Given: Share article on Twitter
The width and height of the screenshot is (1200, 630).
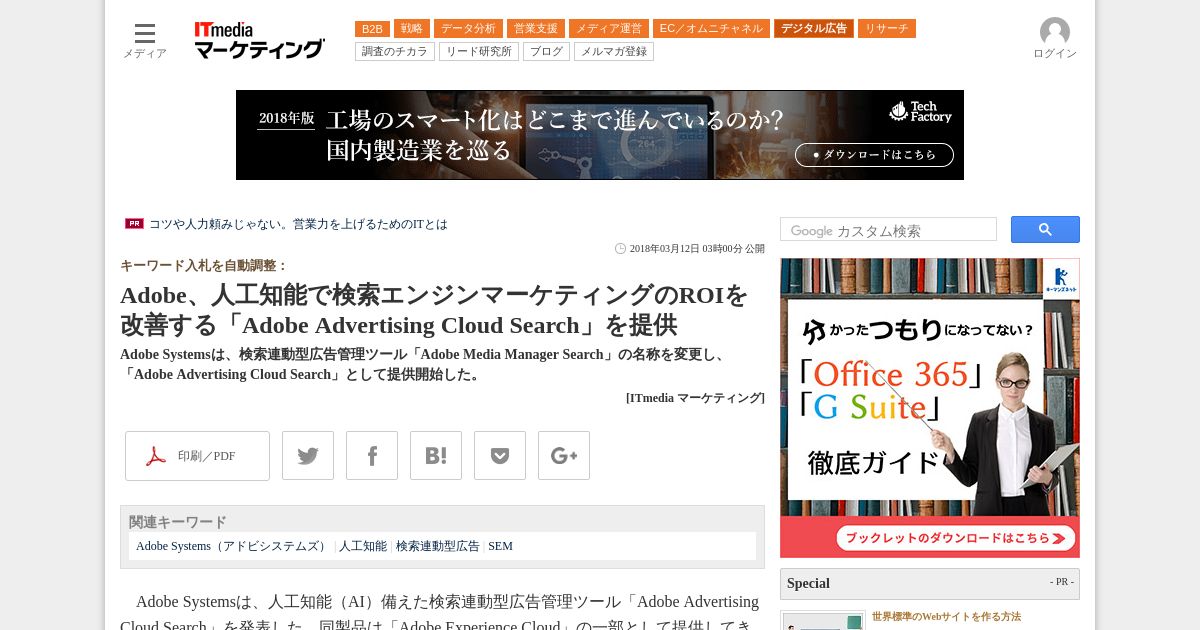Looking at the screenshot, I should pos(308,456).
